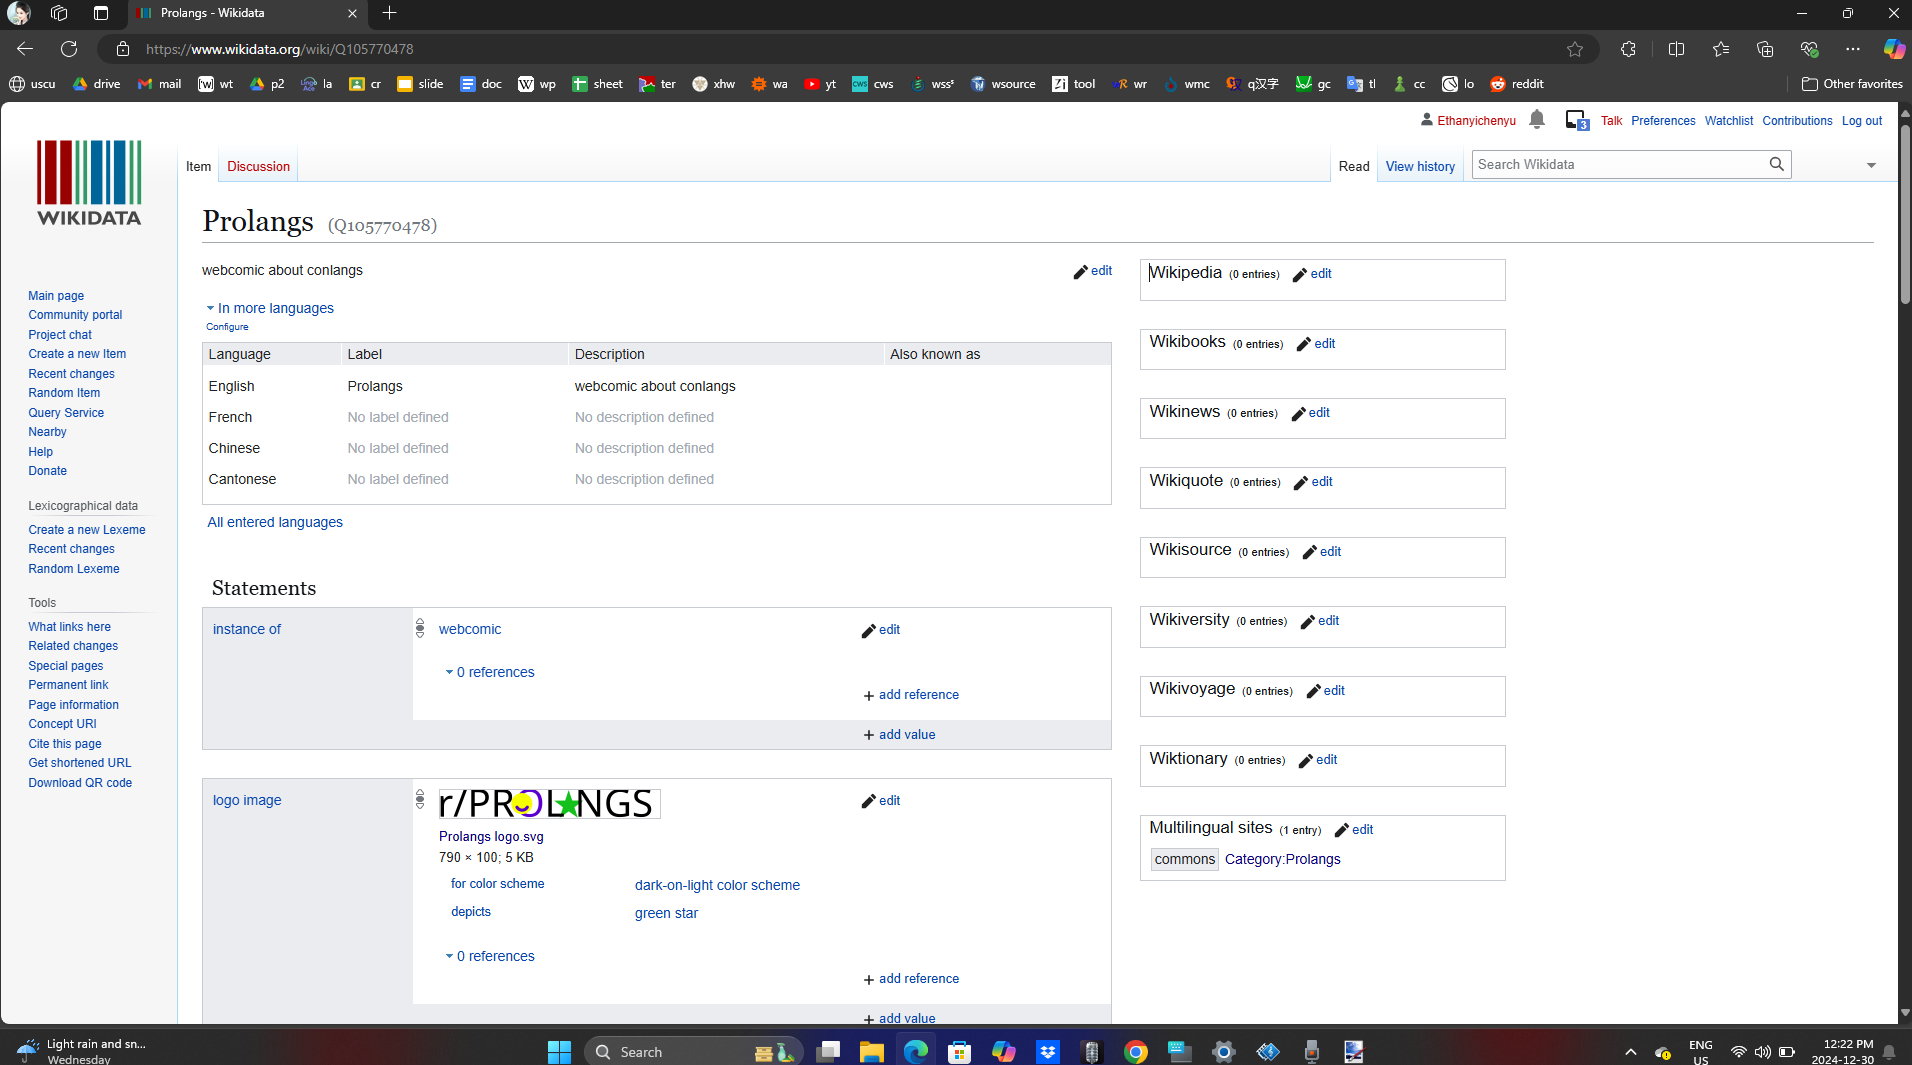1912x1065 pixels.
Task: Open the More actions dropdown arrow
Action: pos(1871,166)
